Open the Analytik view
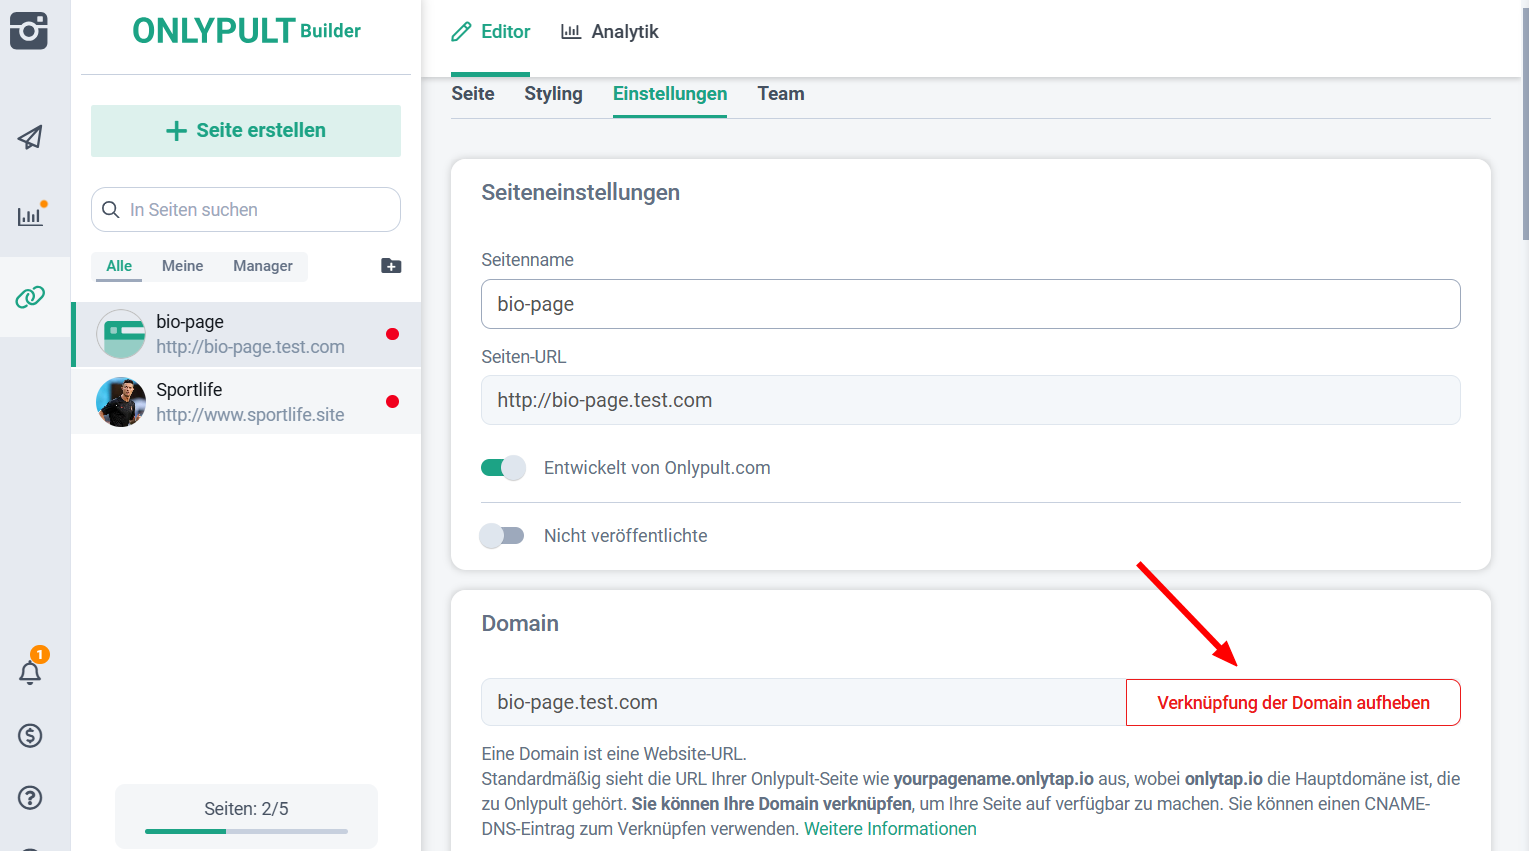Screen dimensions: 1529x851 click(609, 32)
